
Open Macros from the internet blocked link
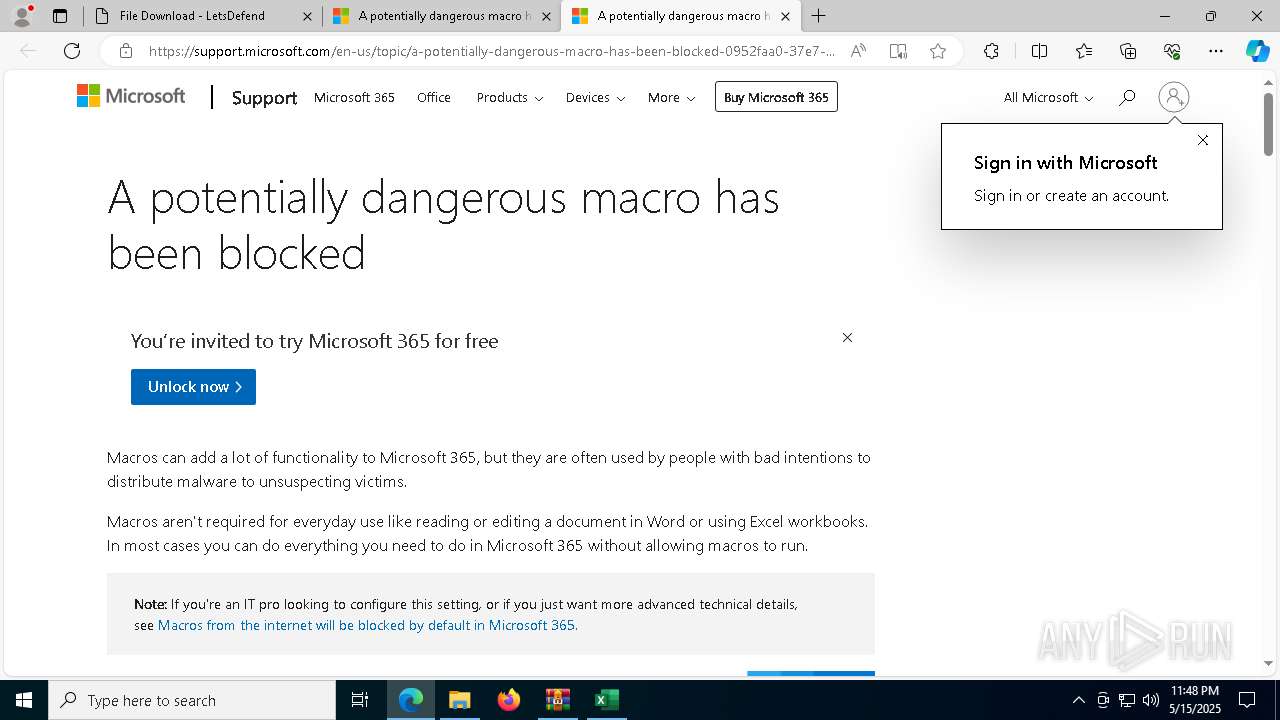tap(366, 625)
